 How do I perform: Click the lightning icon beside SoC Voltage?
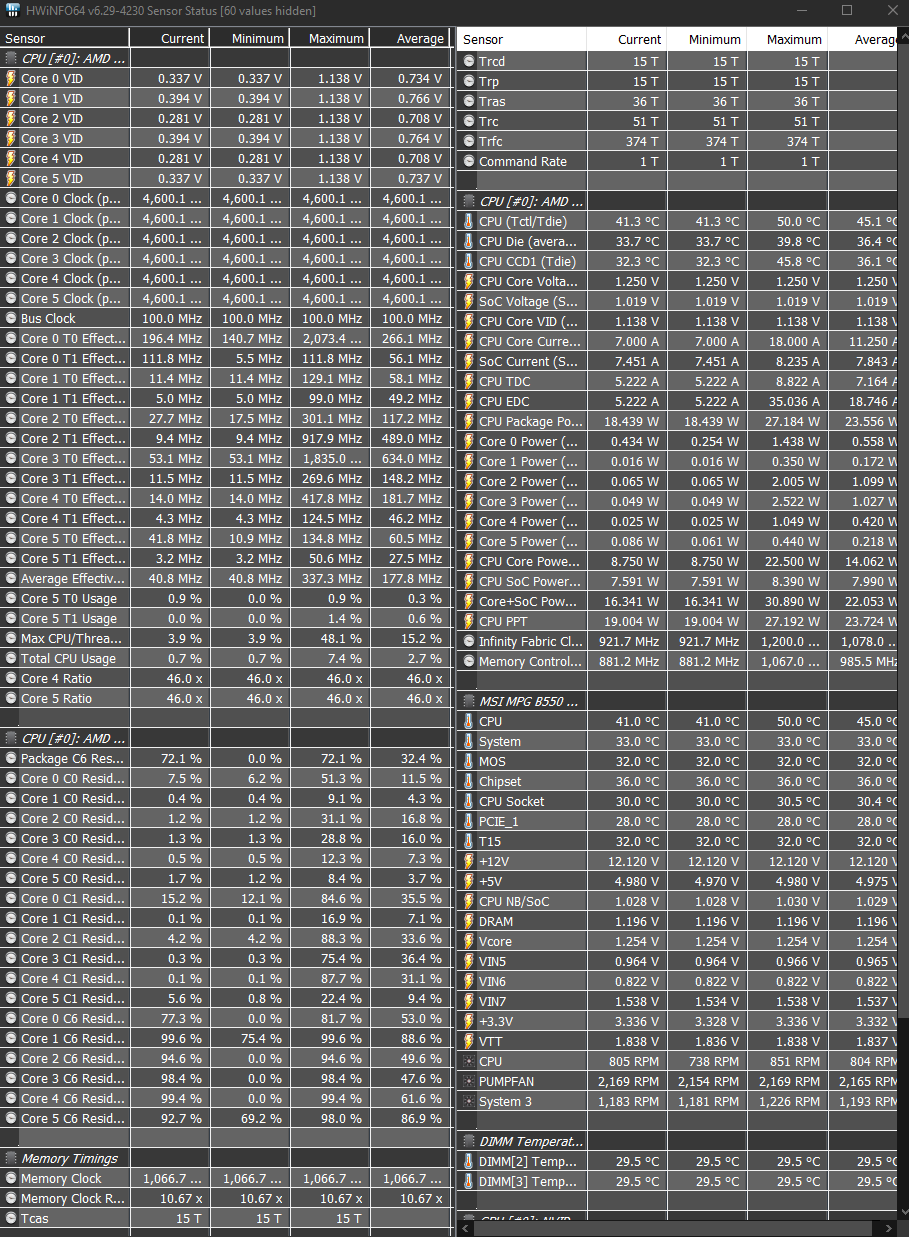pyautogui.click(x=469, y=301)
